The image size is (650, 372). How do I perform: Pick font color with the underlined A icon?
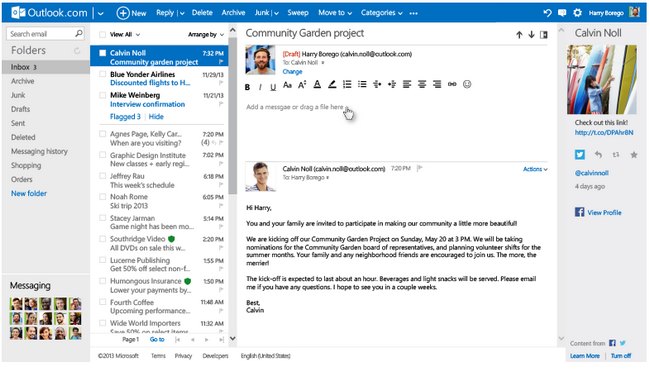[x=317, y=85]
